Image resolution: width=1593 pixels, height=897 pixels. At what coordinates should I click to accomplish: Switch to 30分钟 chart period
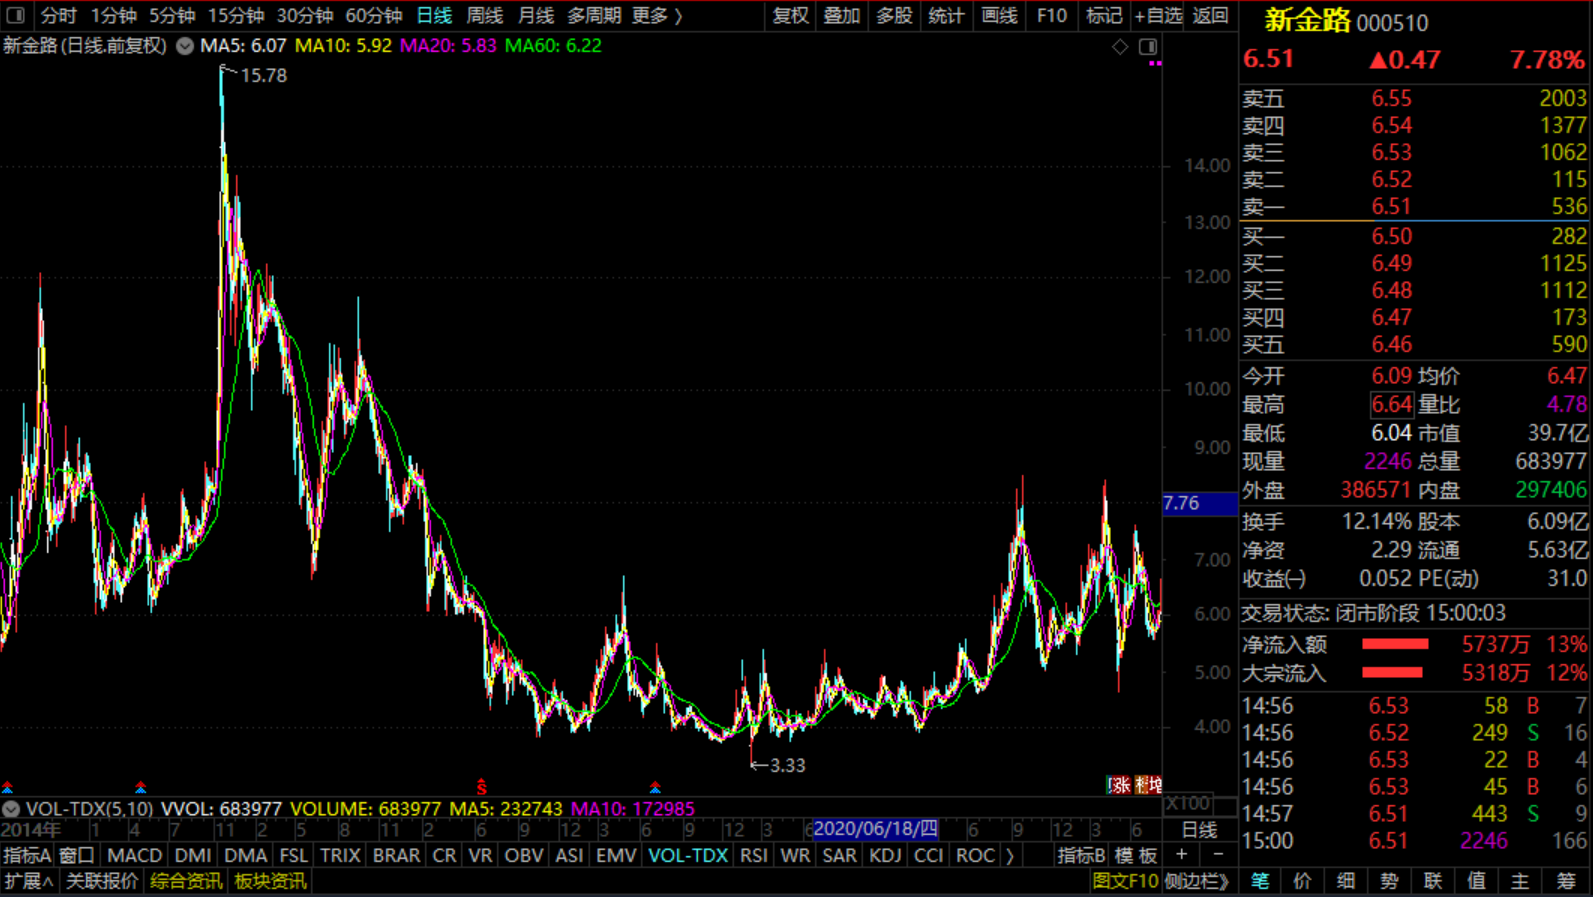click(305, 15)
